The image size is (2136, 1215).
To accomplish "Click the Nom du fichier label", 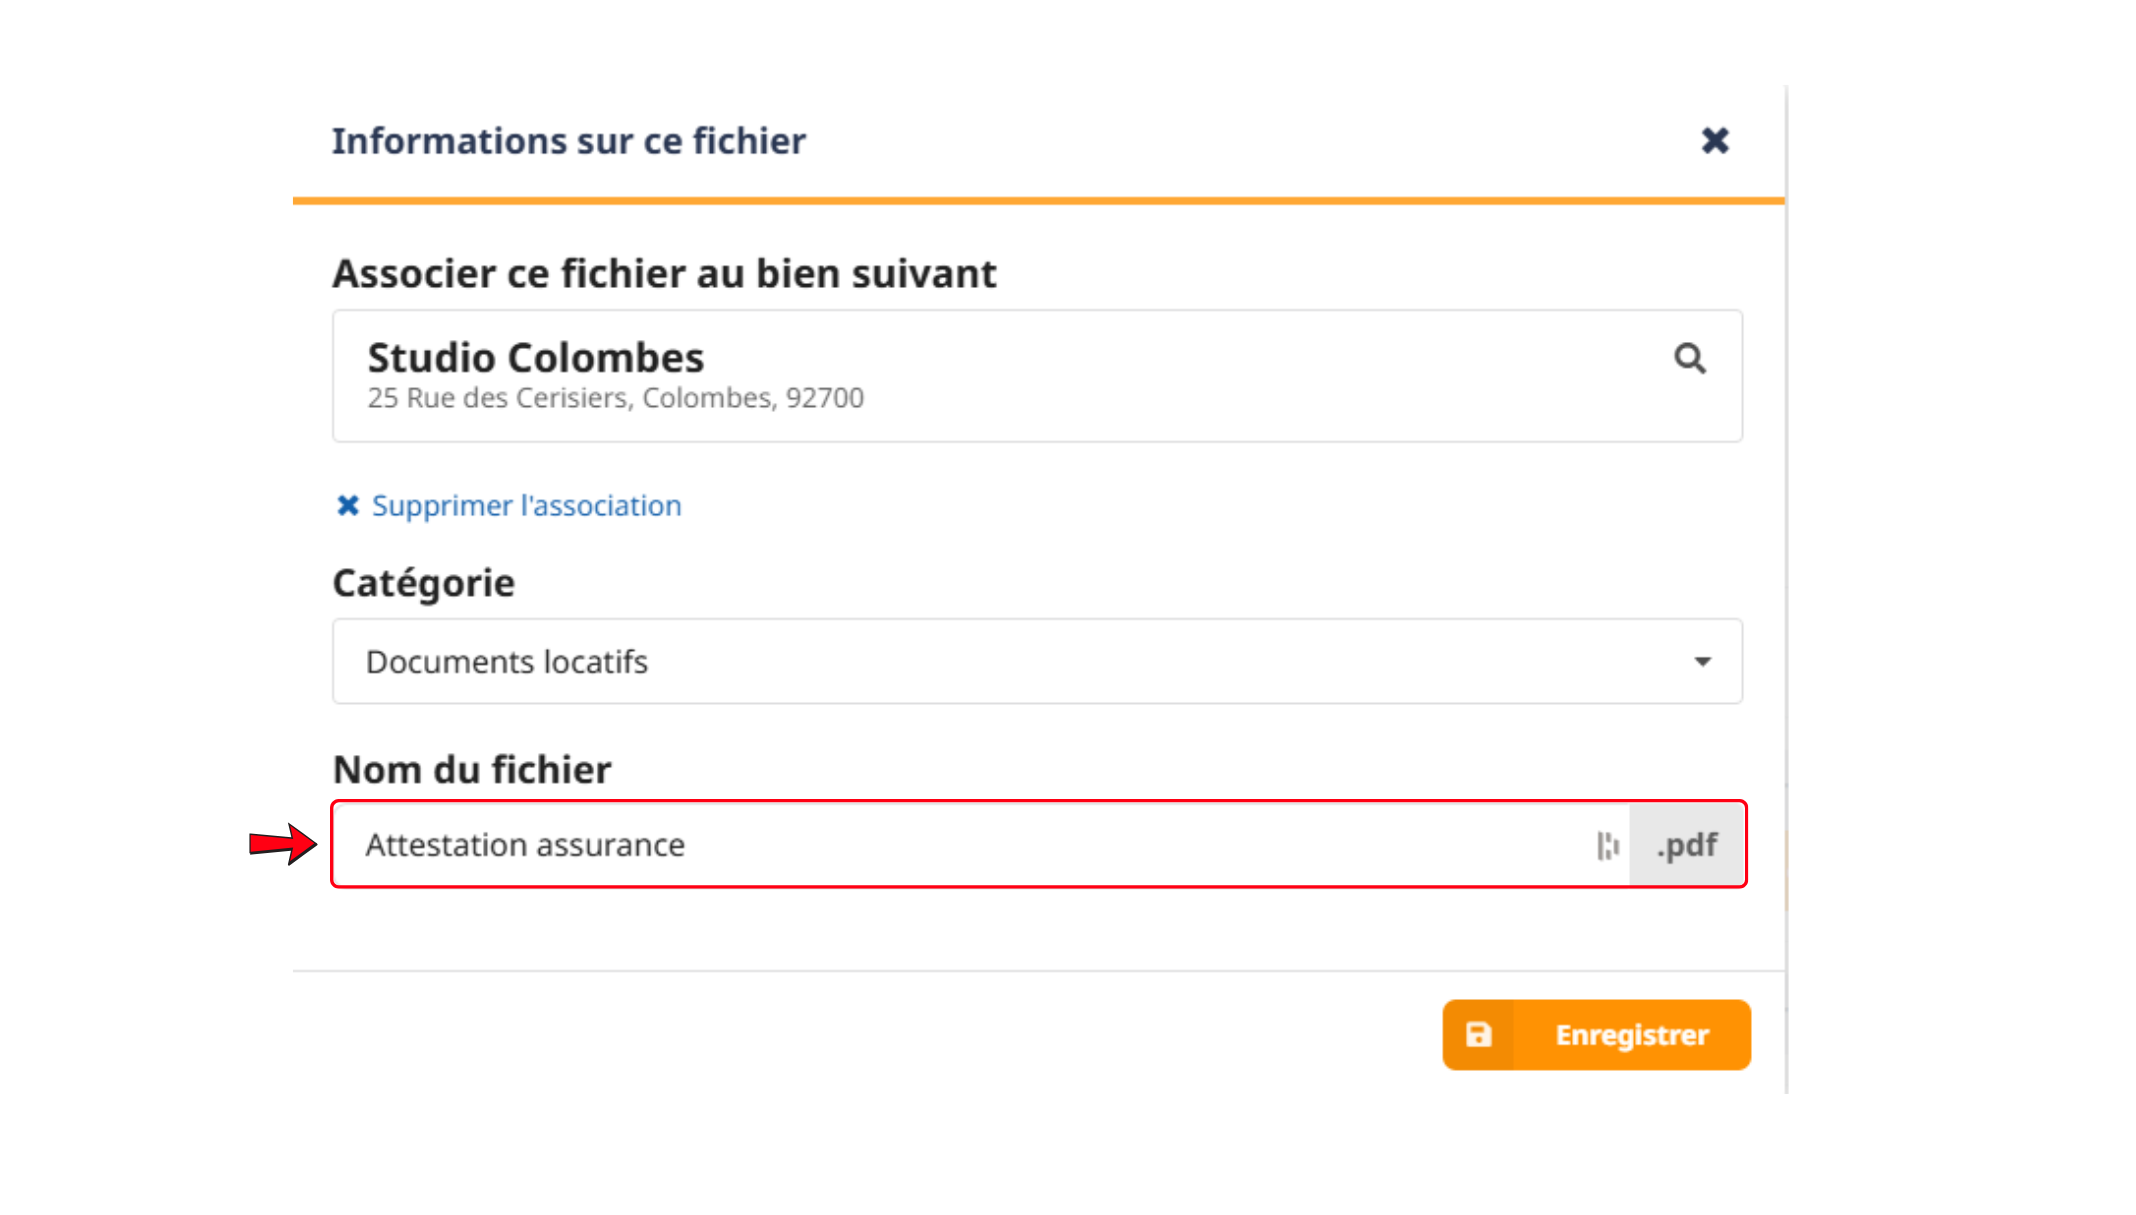I will pyautogui.click(x=471, y=770).
